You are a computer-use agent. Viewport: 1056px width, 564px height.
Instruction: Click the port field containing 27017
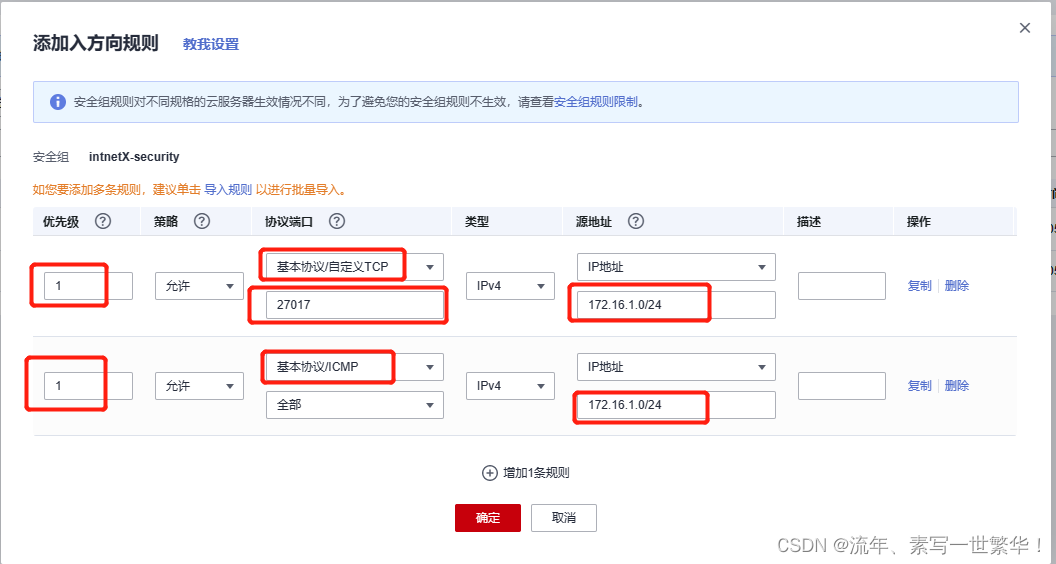coord(355,305)
